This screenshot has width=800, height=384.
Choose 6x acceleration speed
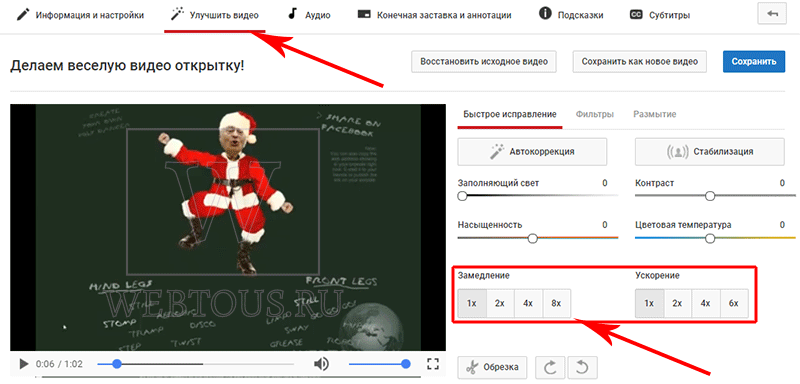coord(734,303)
